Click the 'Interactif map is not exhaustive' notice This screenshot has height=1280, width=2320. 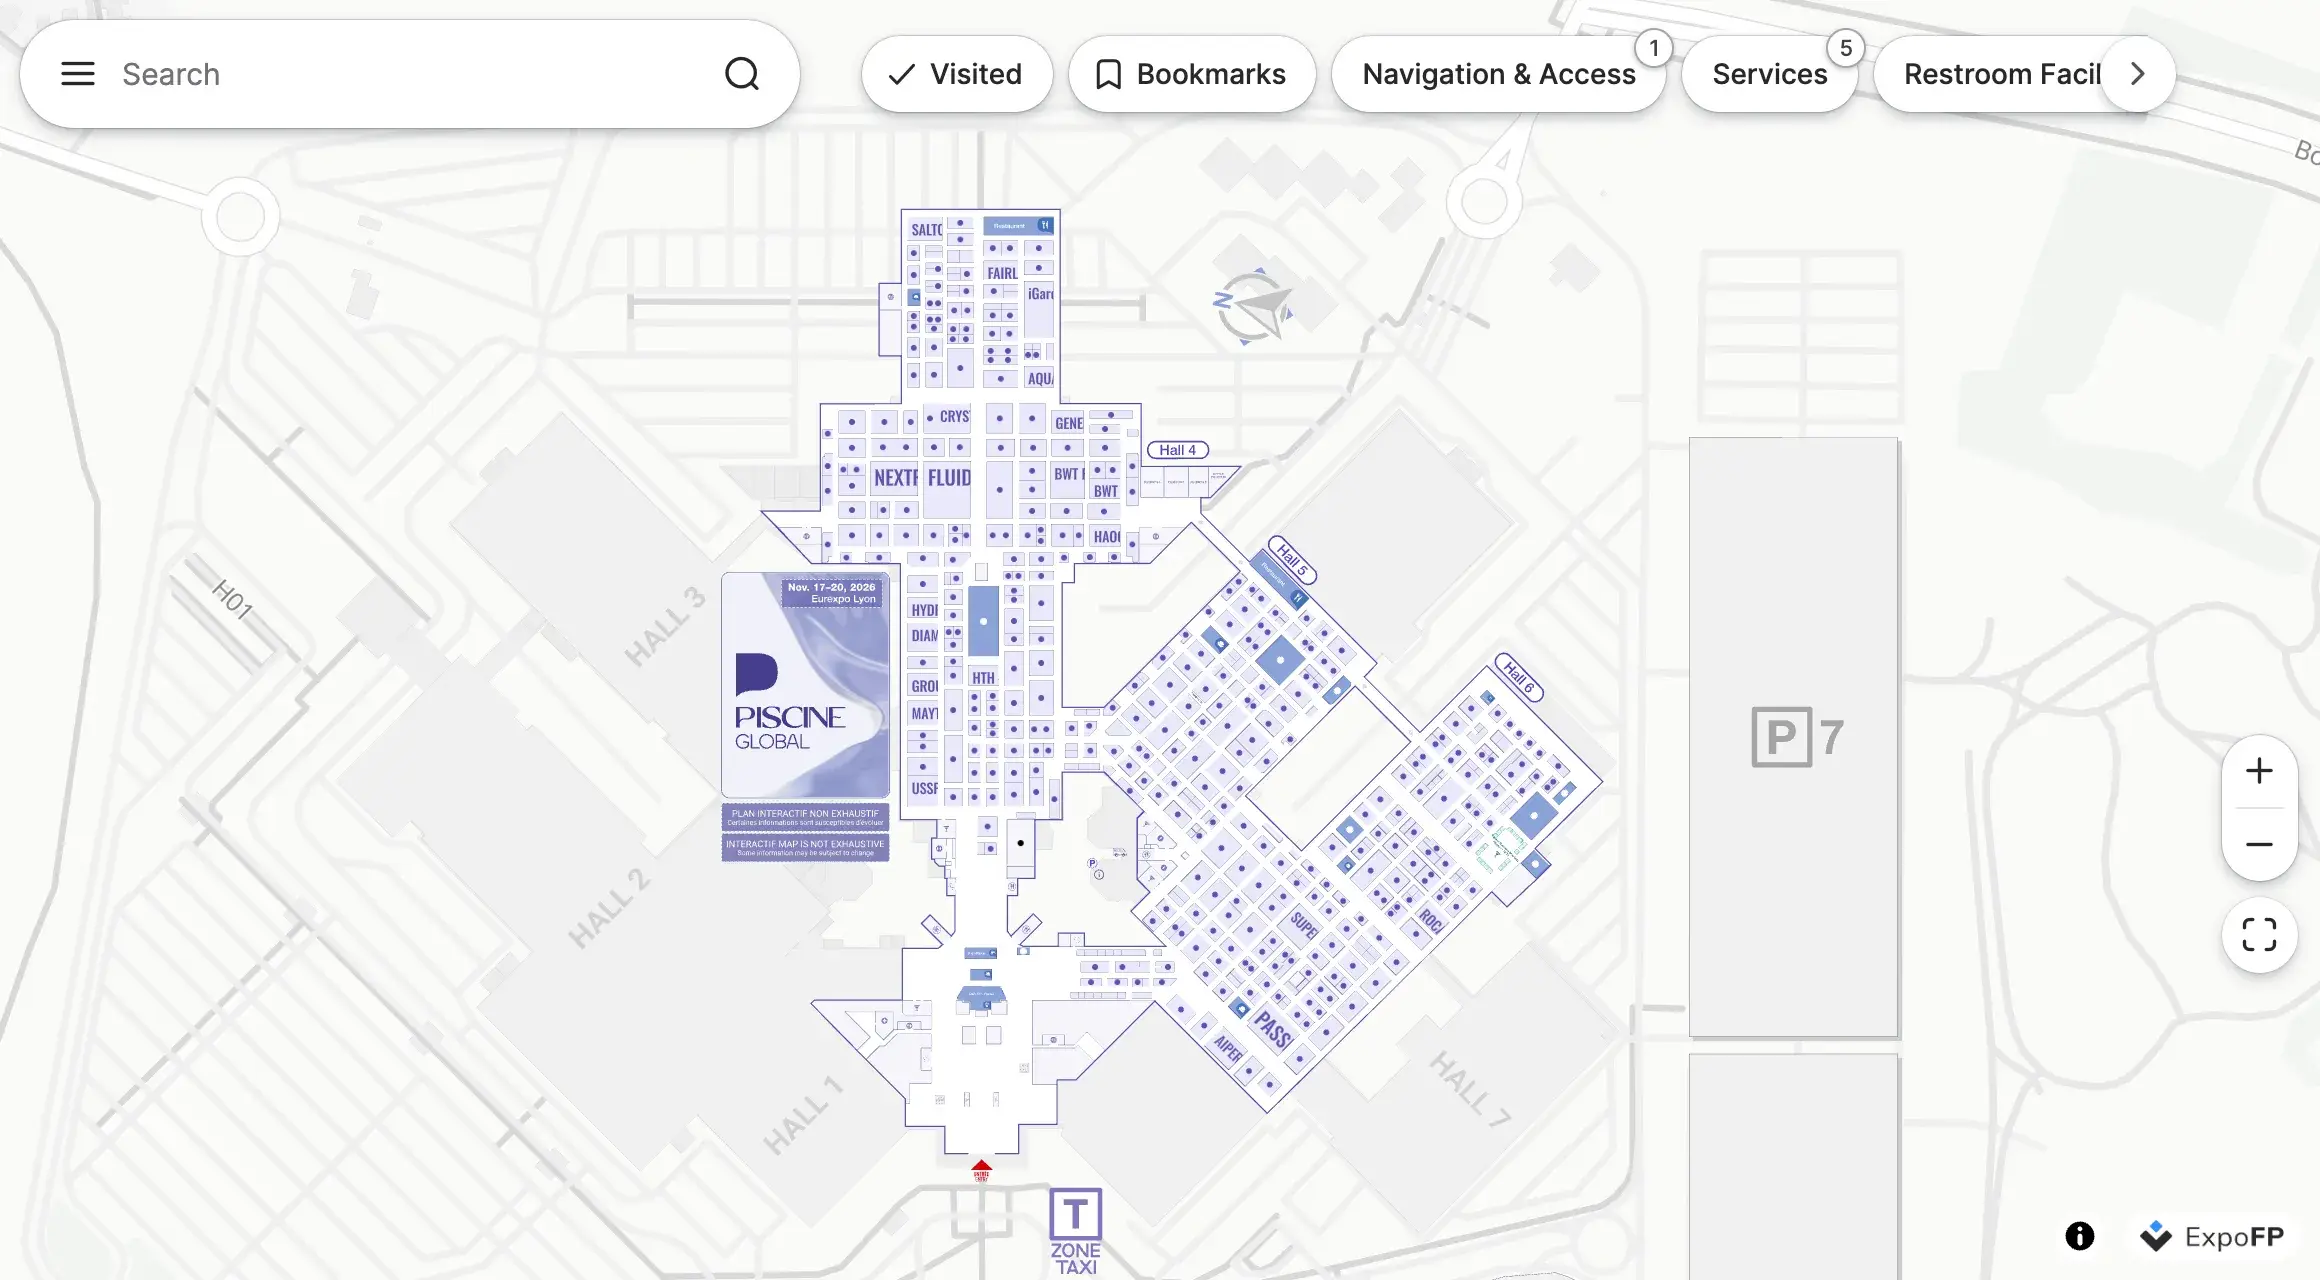pyautogui.click(x=805, y=848)
